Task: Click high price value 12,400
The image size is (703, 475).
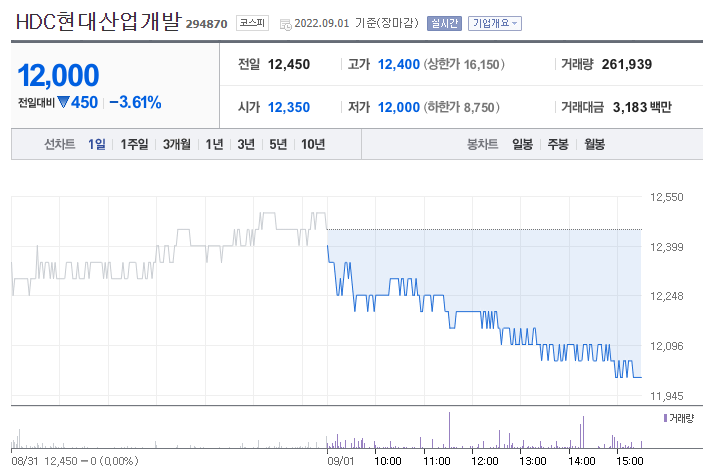Action: tap(399, 64)
